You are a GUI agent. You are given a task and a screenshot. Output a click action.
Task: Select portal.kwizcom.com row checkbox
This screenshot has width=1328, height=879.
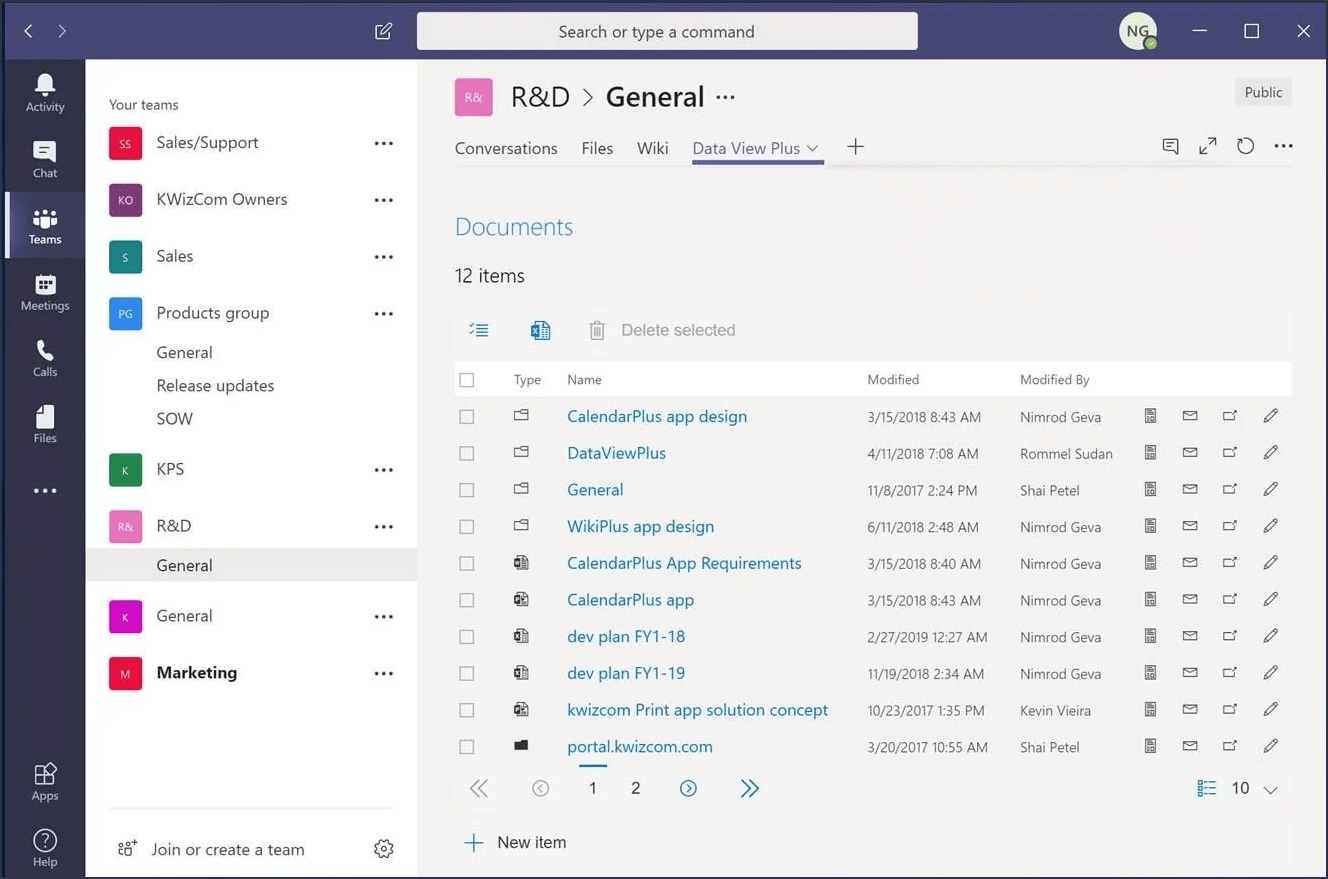coord(467,747)
